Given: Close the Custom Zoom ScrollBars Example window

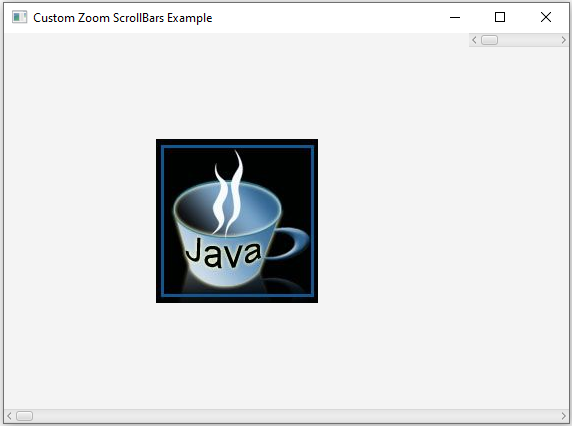Looking at the screenshot, I should [546, 17].
